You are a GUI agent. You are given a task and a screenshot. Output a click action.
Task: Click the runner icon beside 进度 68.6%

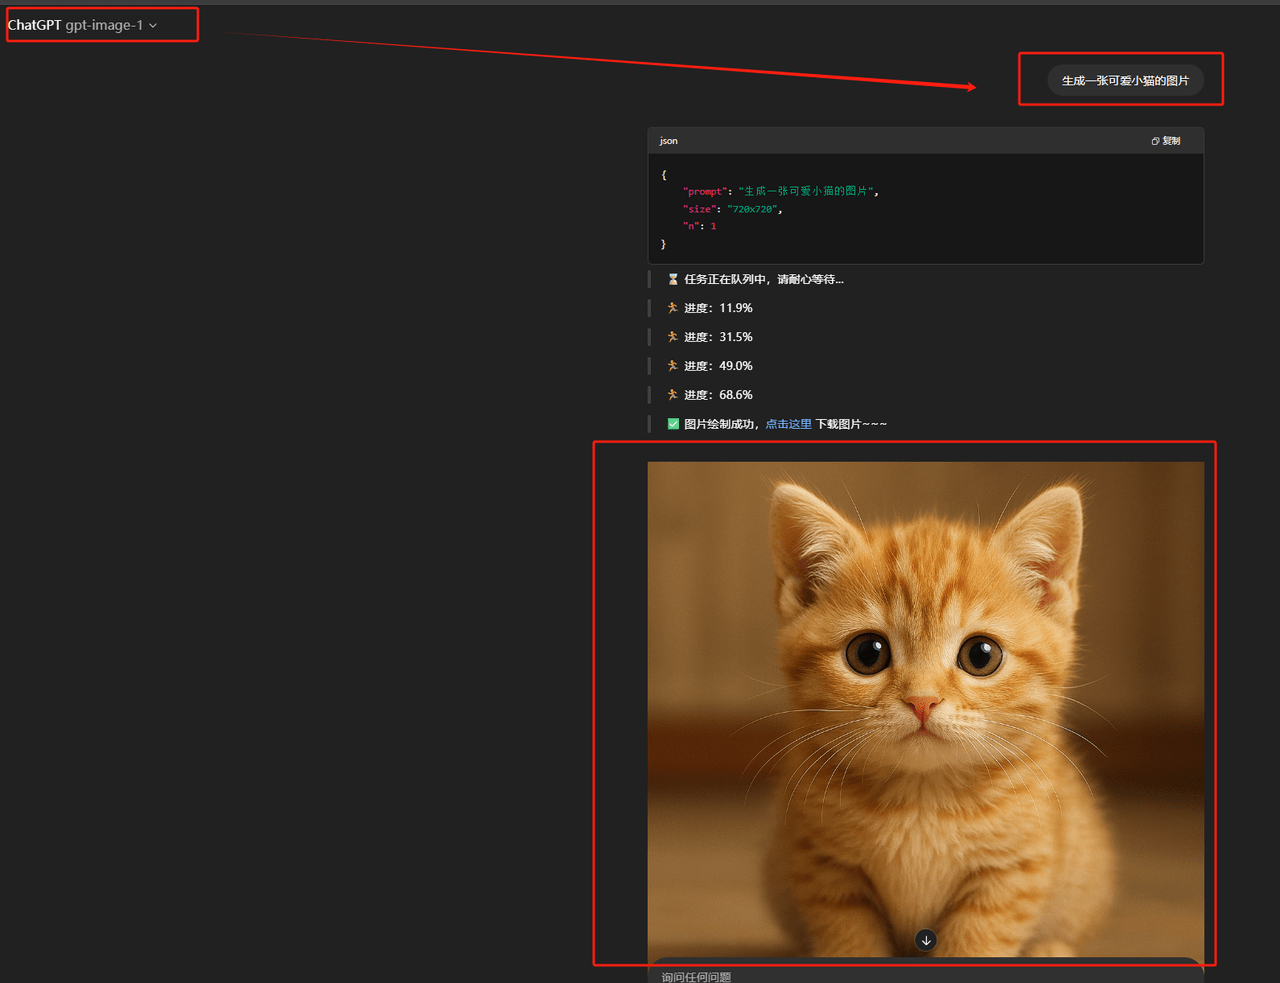673,395
